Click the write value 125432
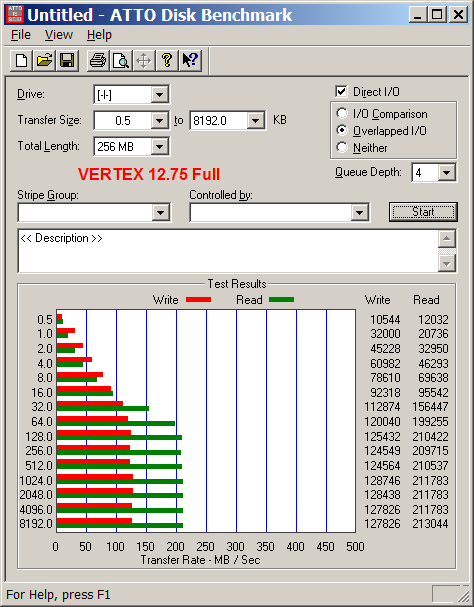Viewport: 474px width, 607px height. (382, 437)
